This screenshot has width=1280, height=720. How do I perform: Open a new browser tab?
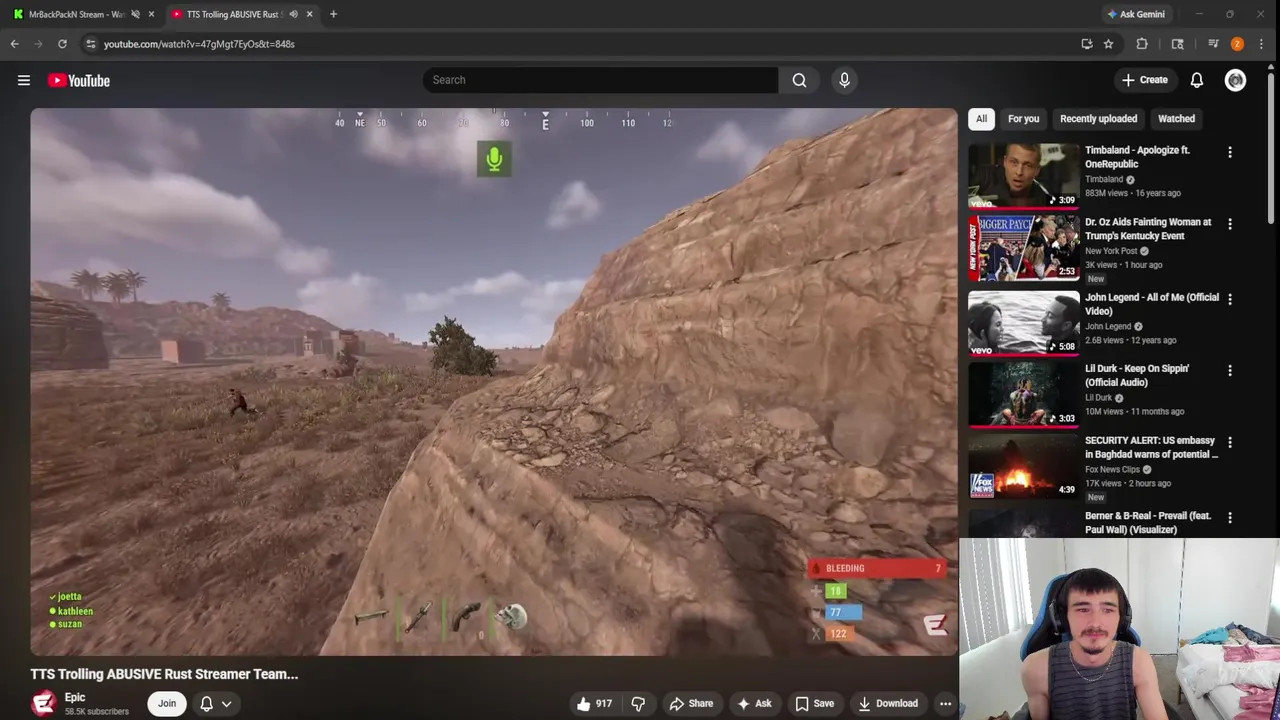[333, 14]
